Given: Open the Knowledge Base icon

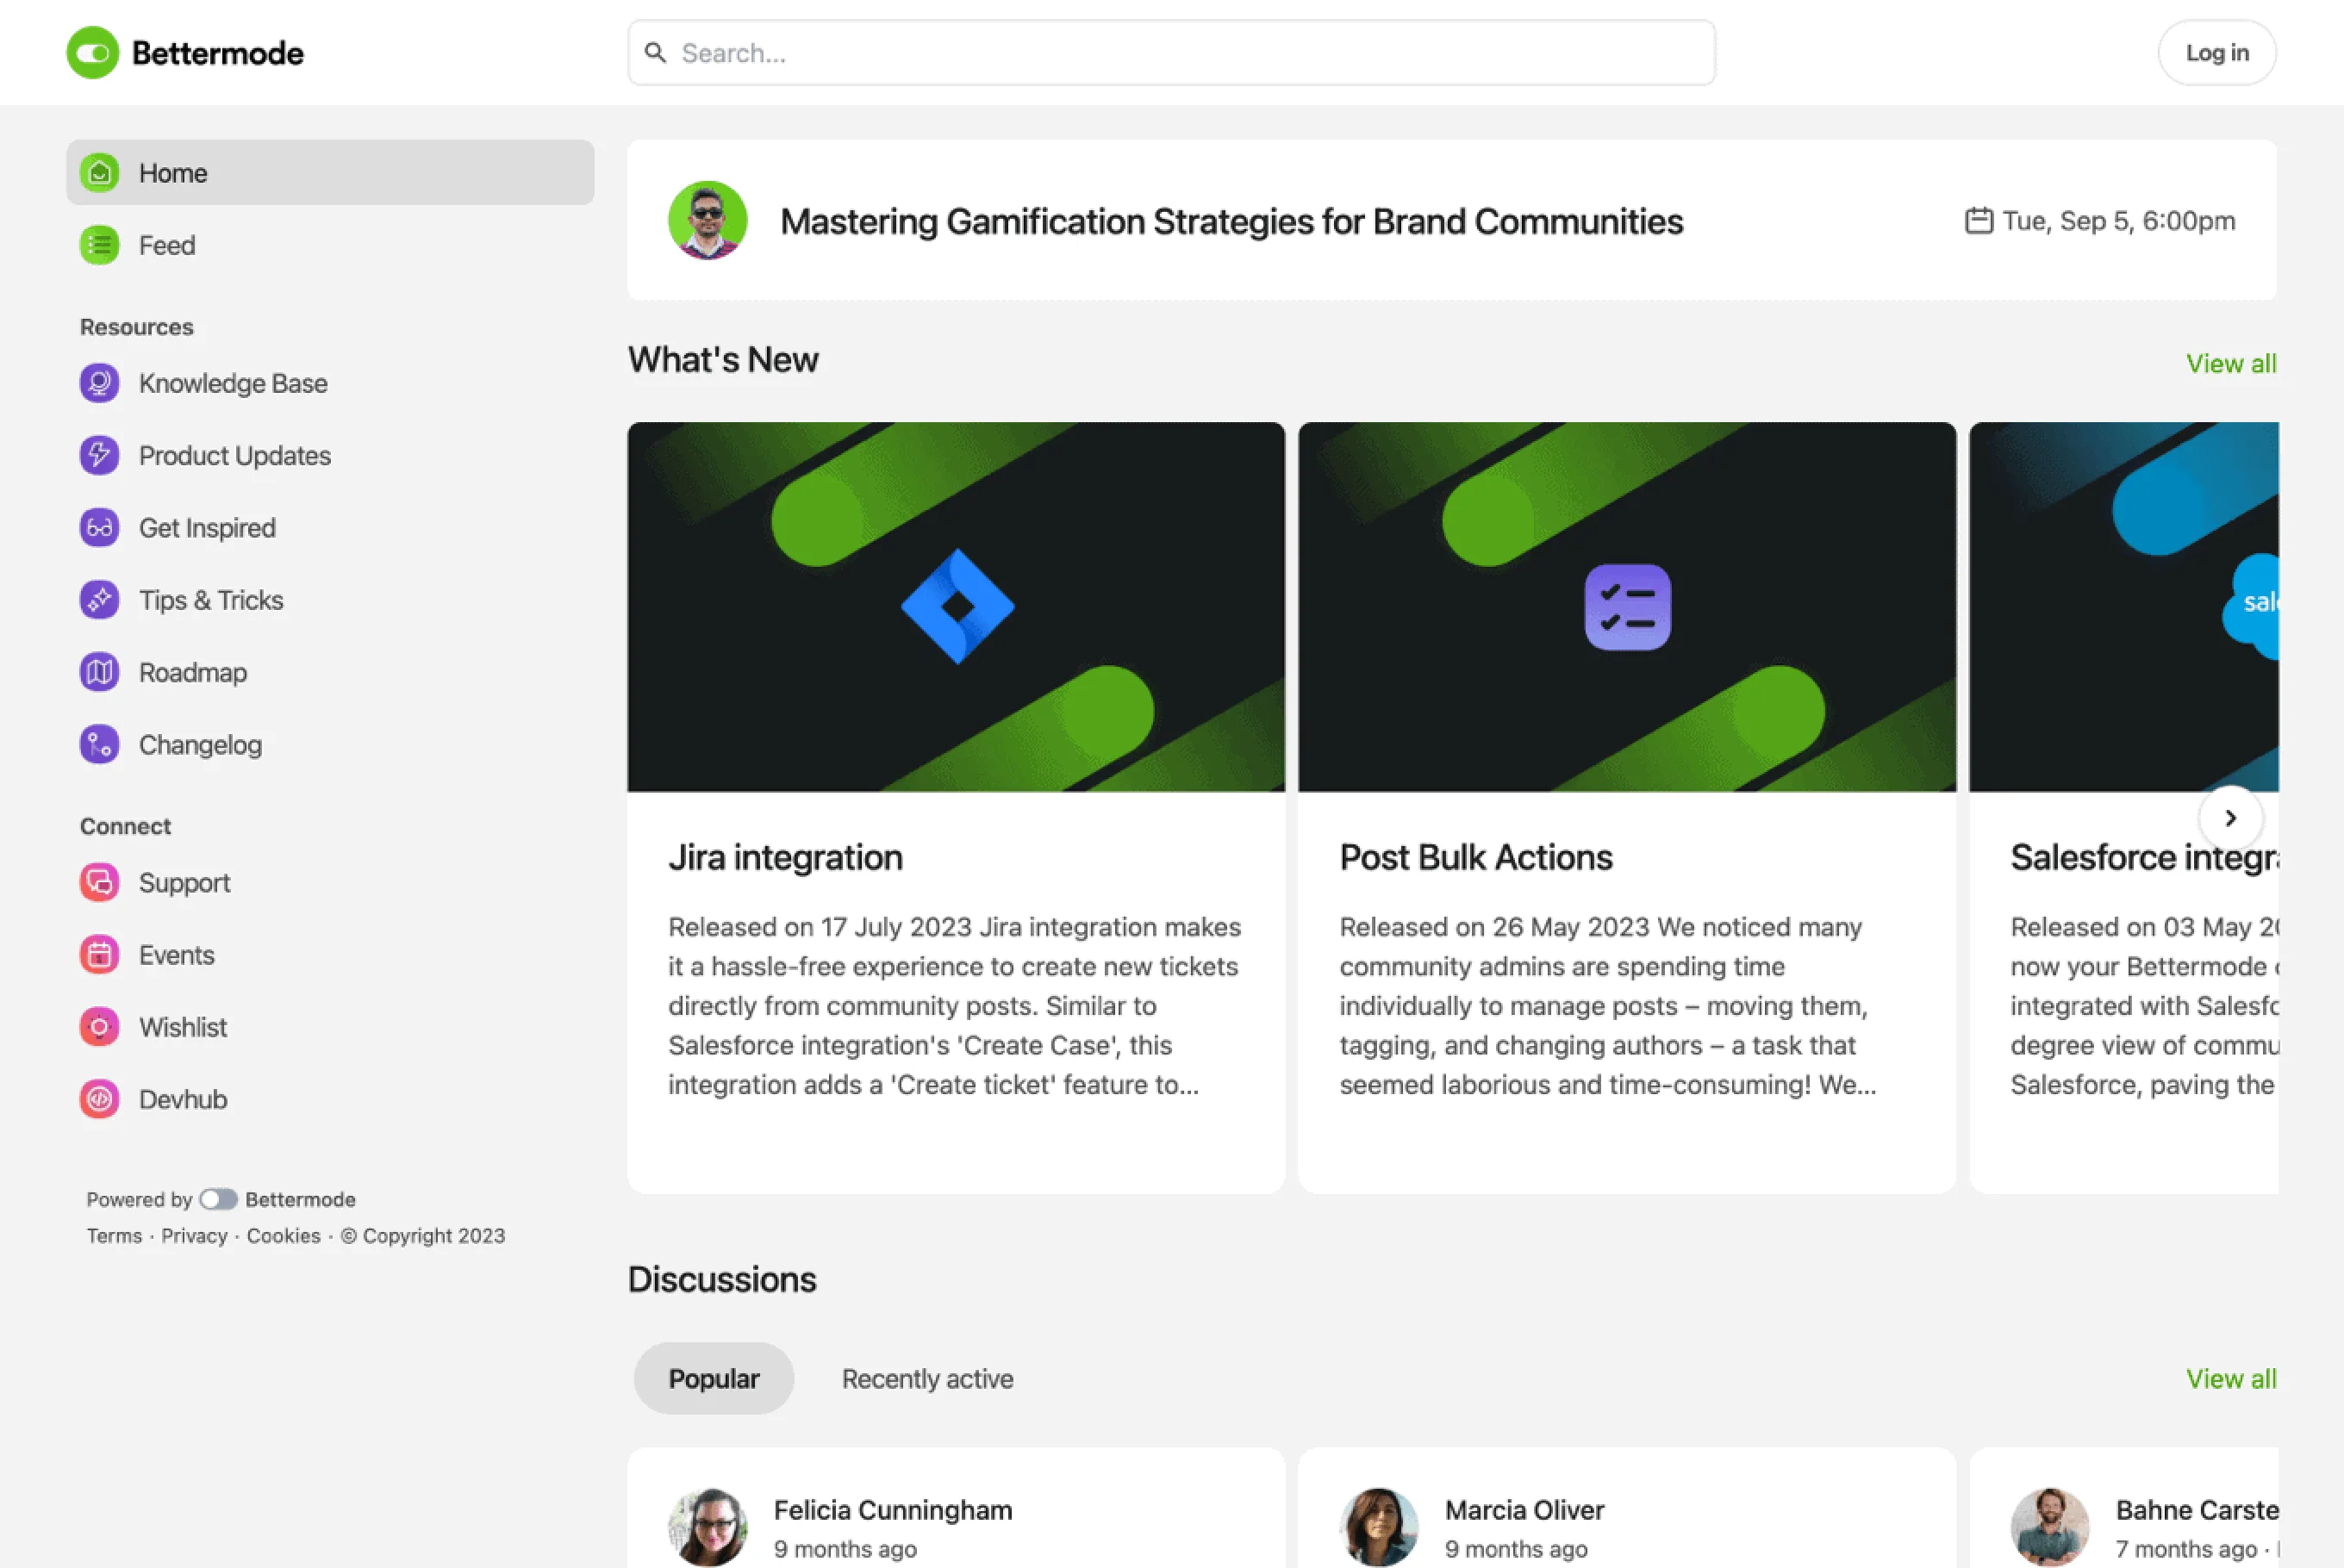Looking at the screenshot, I should click(x=100, y=383).
